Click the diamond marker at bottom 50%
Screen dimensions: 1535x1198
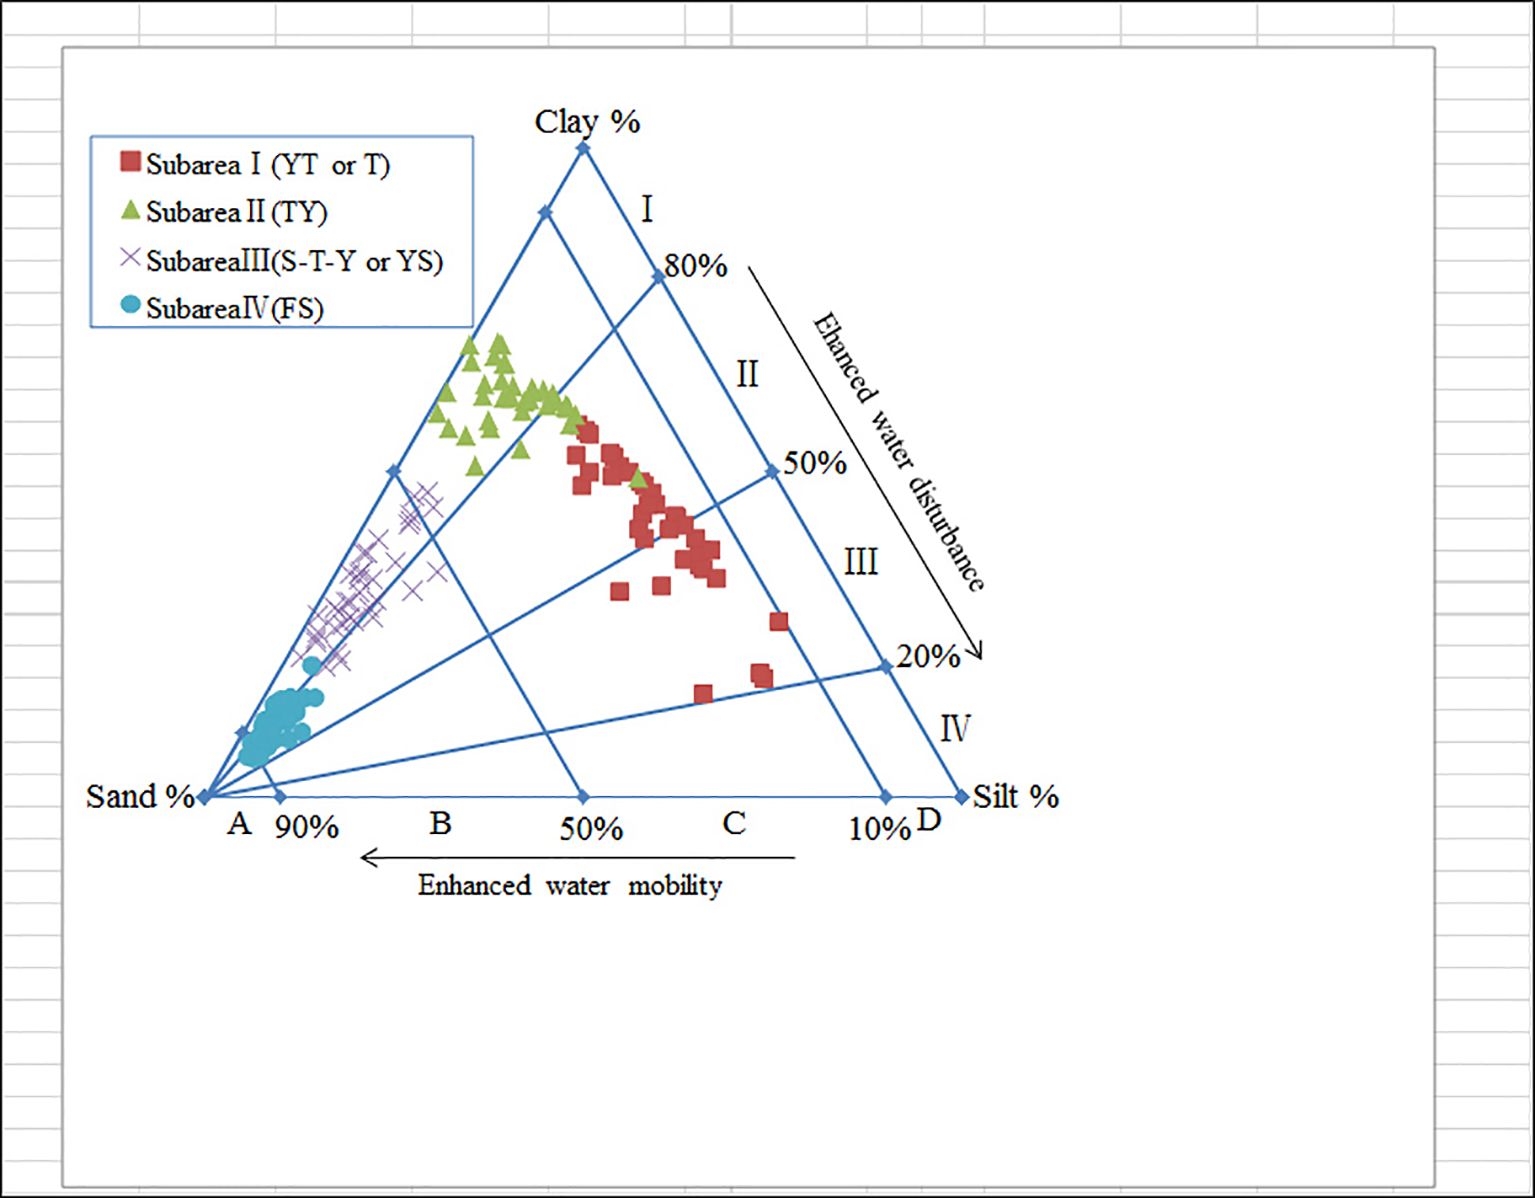584,797
